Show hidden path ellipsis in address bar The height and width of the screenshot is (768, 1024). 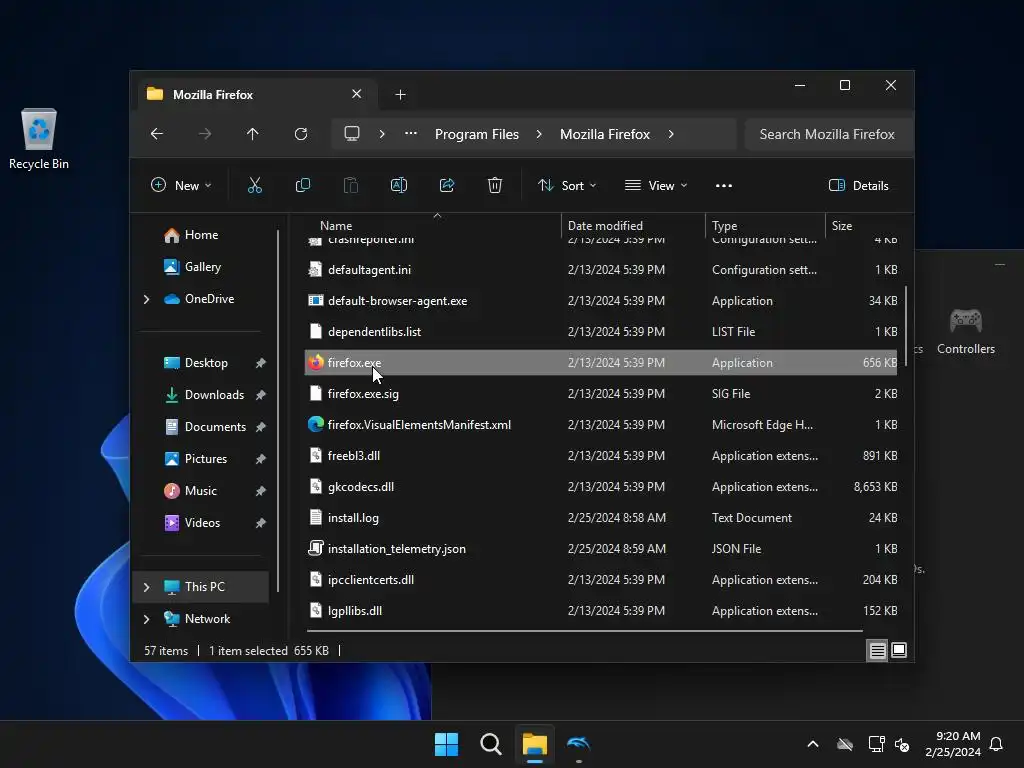411,133
